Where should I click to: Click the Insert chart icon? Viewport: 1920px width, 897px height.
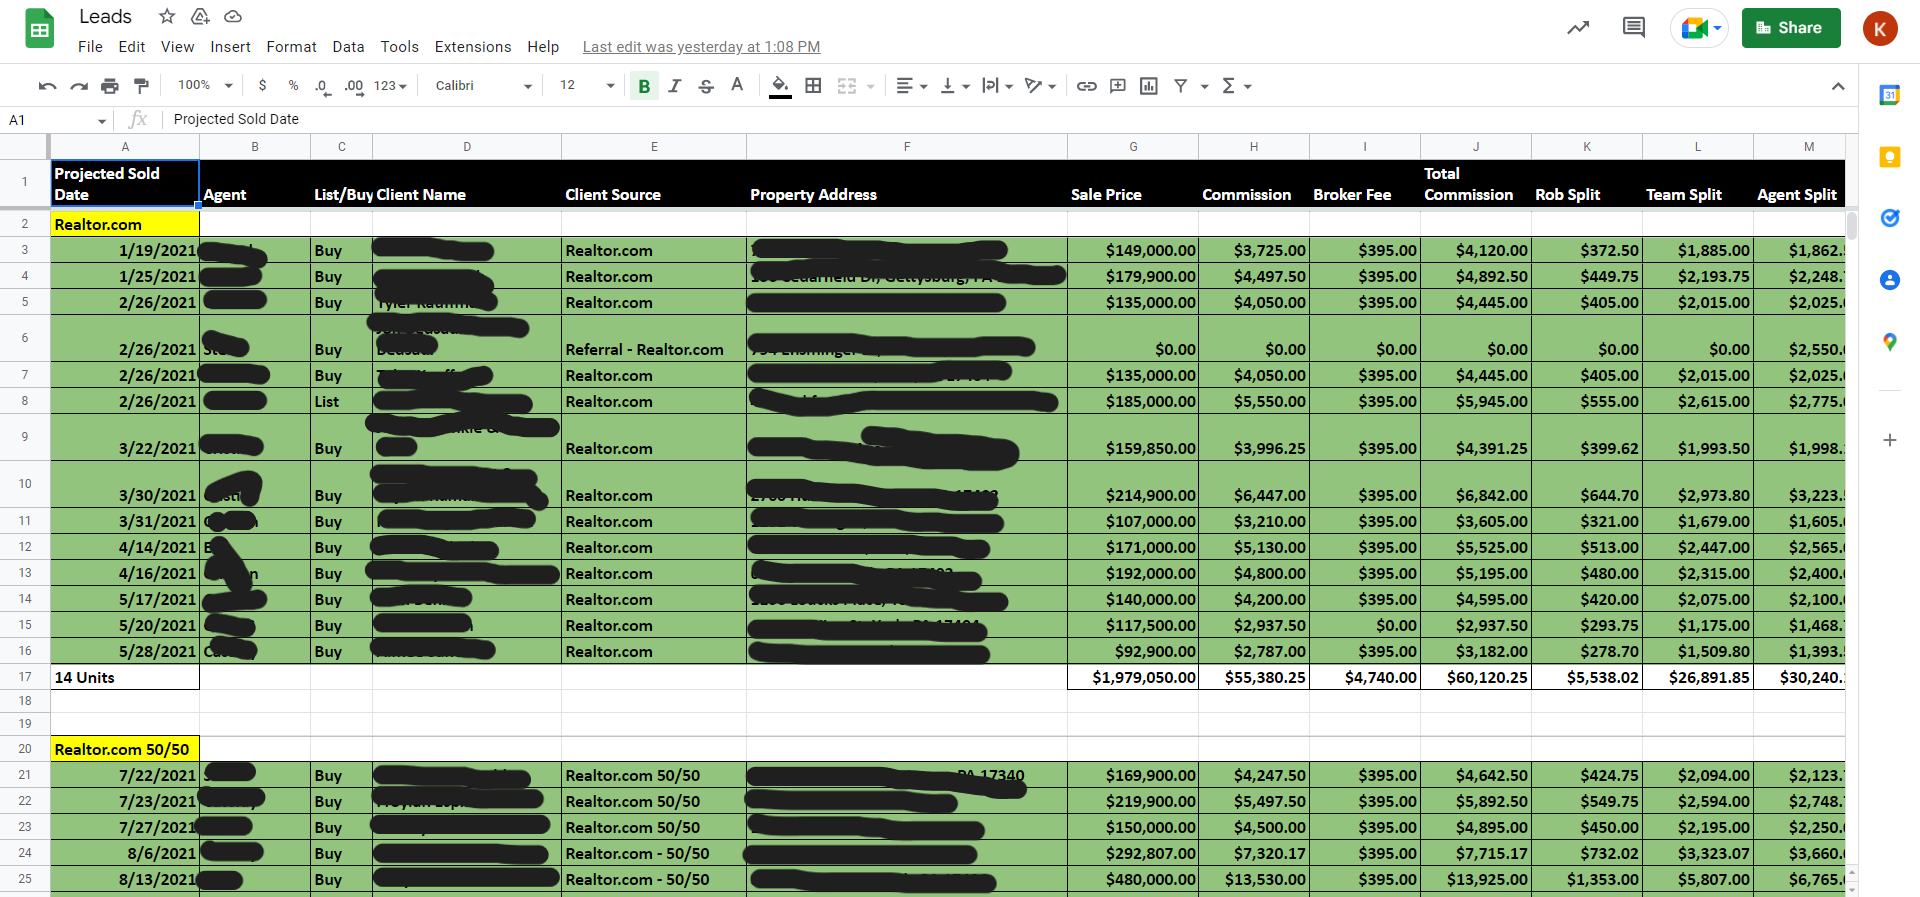click(1149, 86)
